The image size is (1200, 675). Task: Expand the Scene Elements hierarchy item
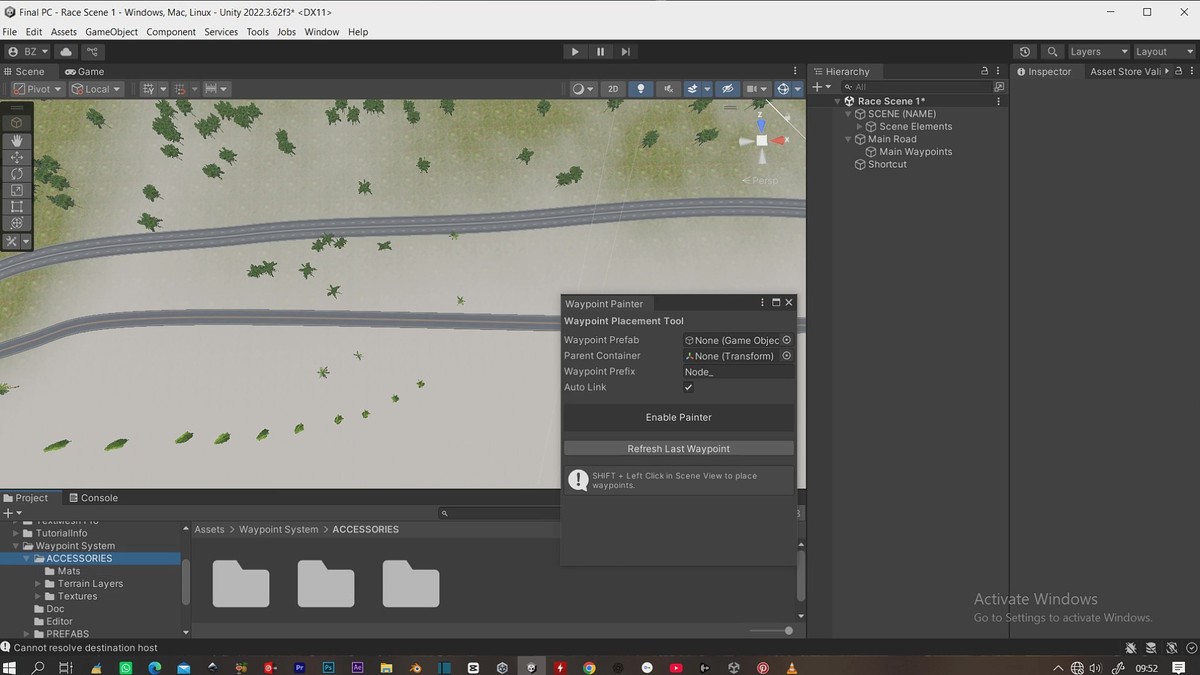coord(860,126)
